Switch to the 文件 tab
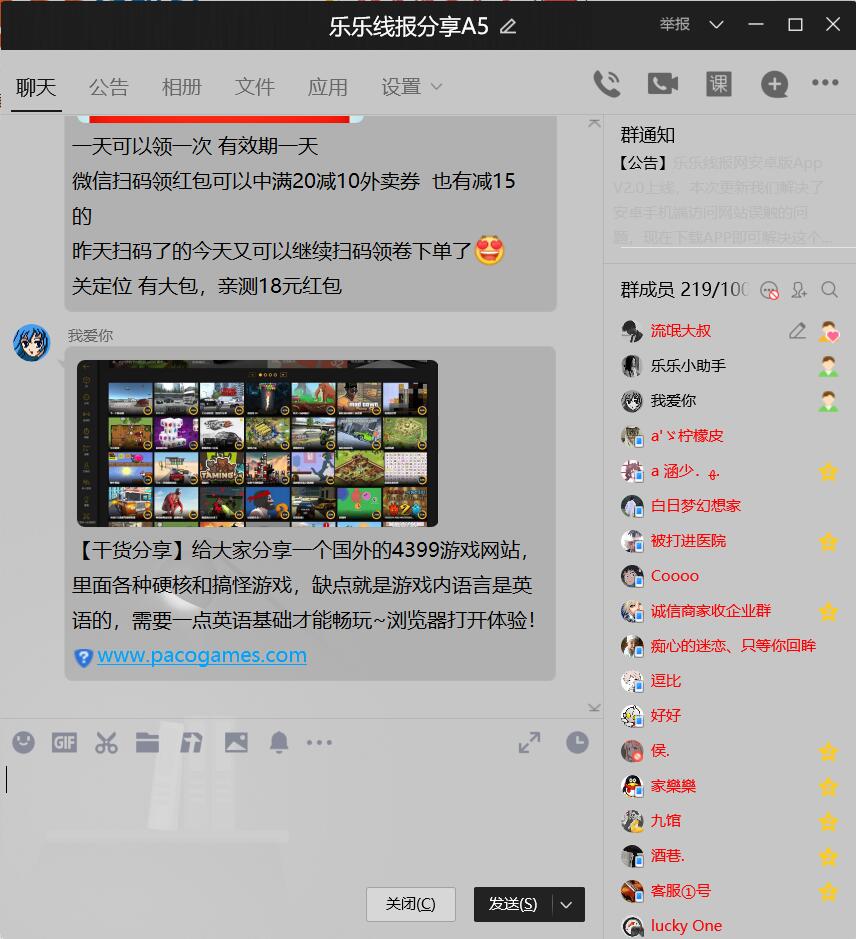 (255, 87)
